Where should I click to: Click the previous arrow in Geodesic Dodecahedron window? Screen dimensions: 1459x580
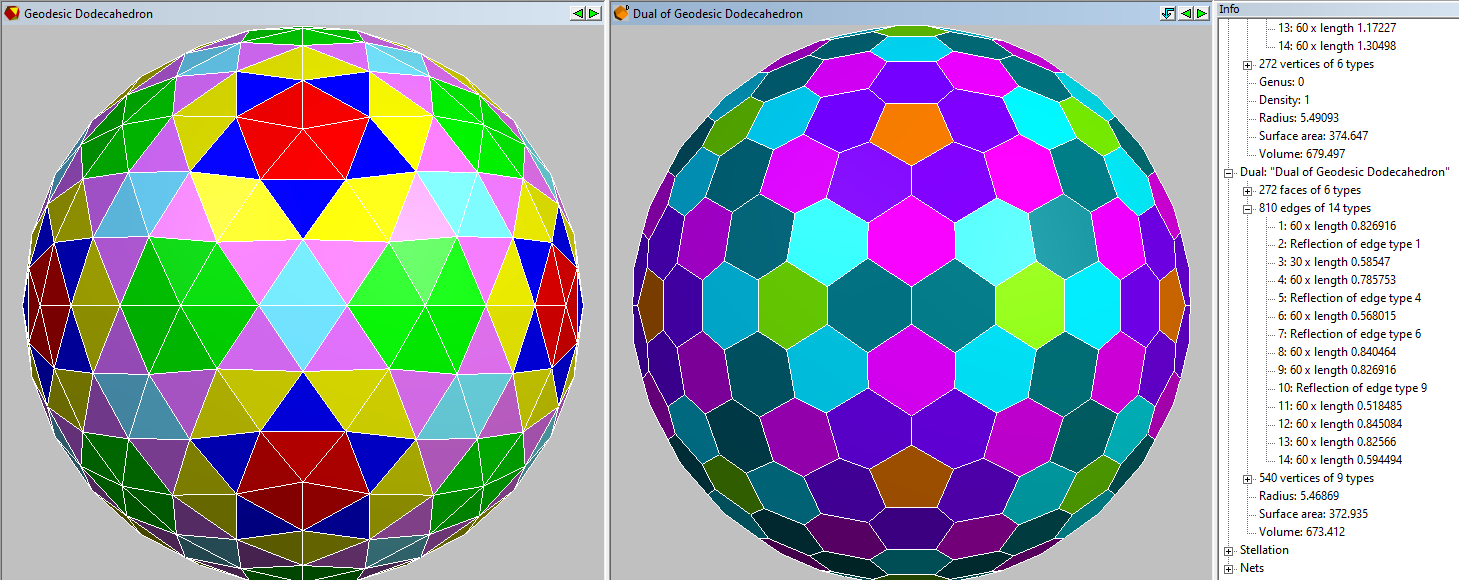577,13
